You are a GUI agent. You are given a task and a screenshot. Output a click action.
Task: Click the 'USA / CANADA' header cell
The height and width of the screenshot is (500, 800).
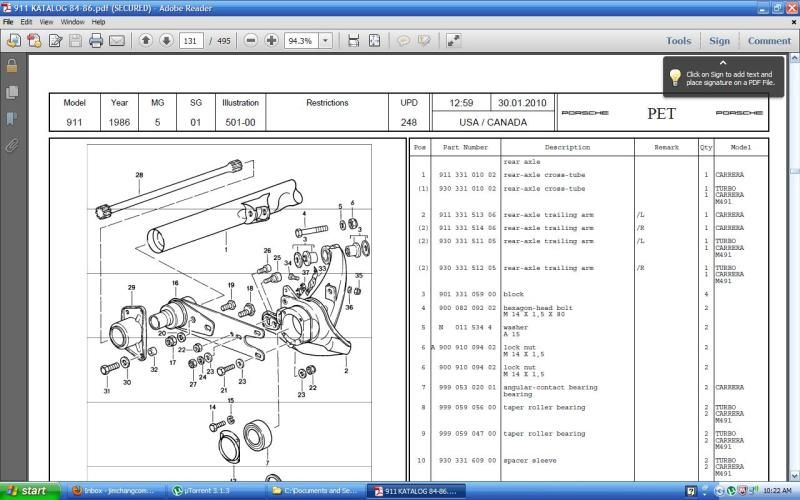[x=493, y=122]
